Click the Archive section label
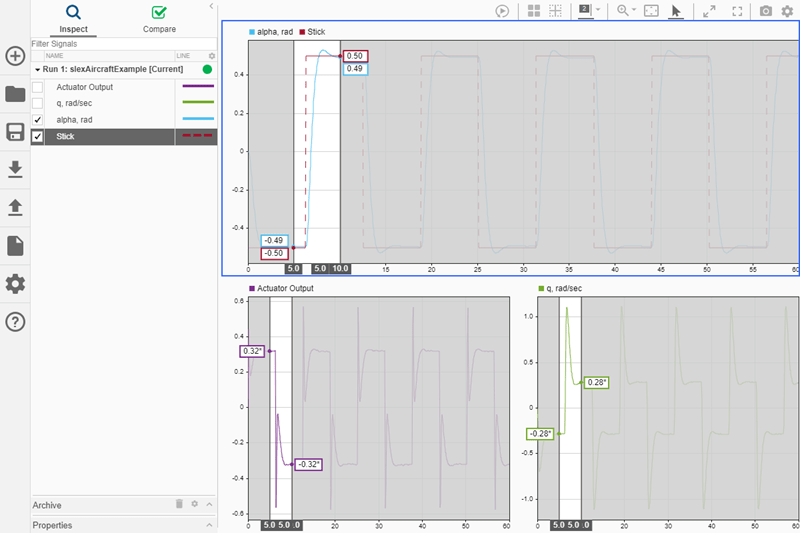 click(47, 505)
